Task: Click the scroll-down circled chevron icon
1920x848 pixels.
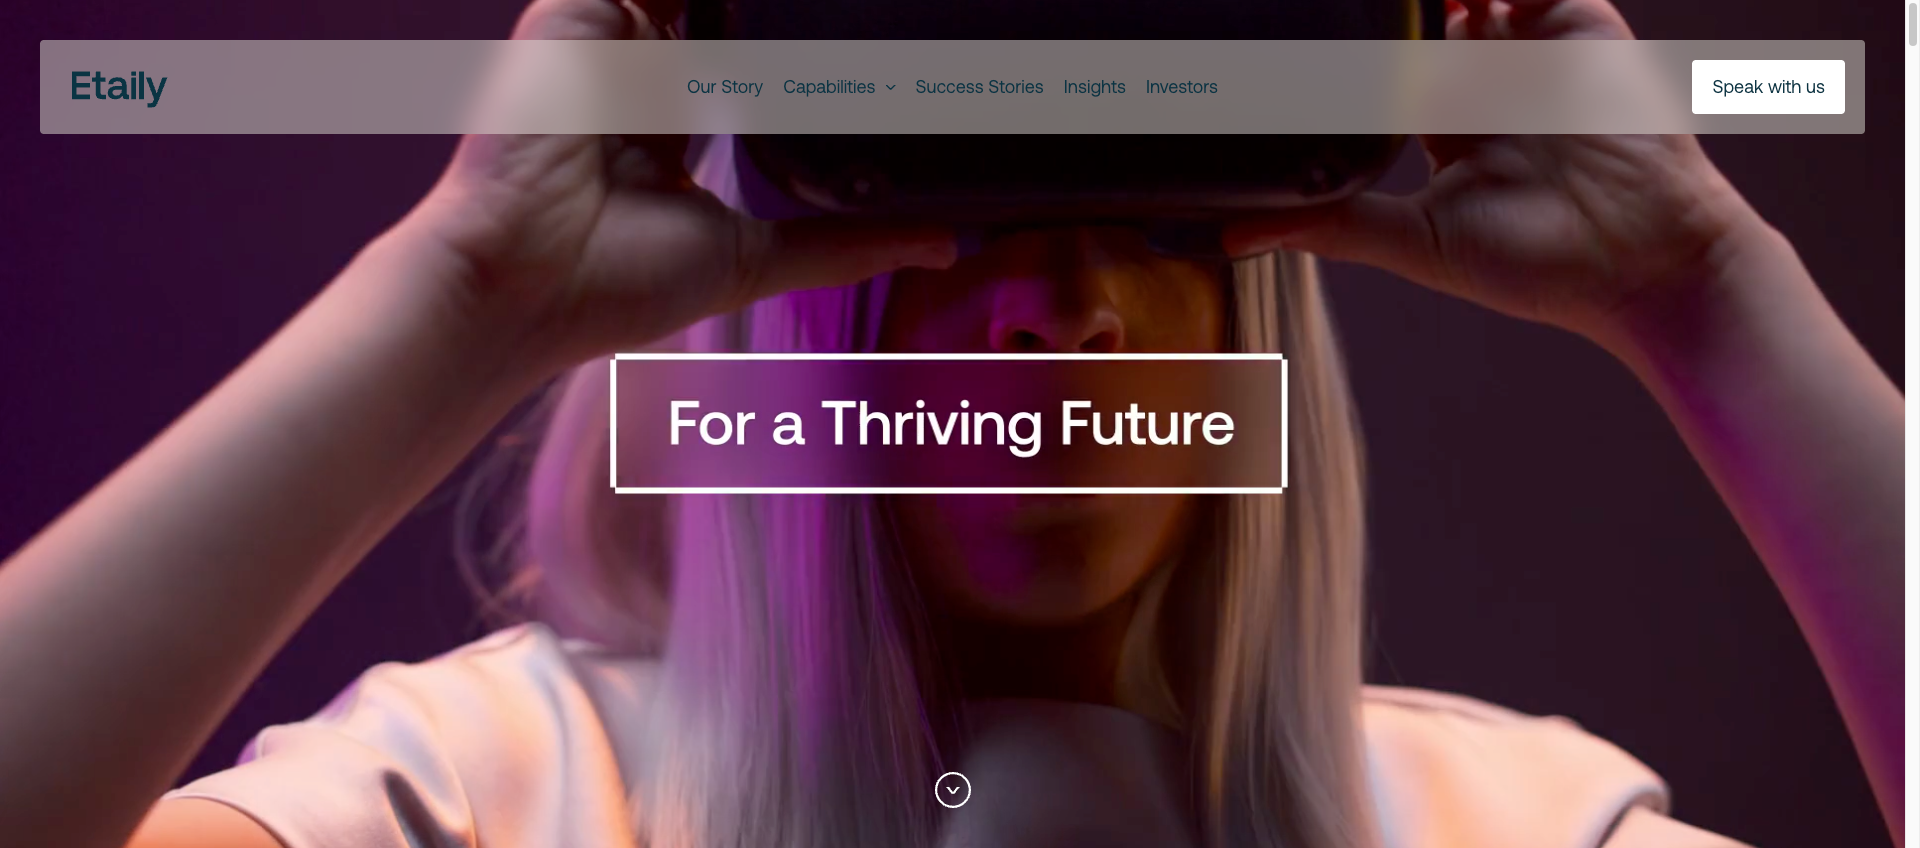Action: 952,790
